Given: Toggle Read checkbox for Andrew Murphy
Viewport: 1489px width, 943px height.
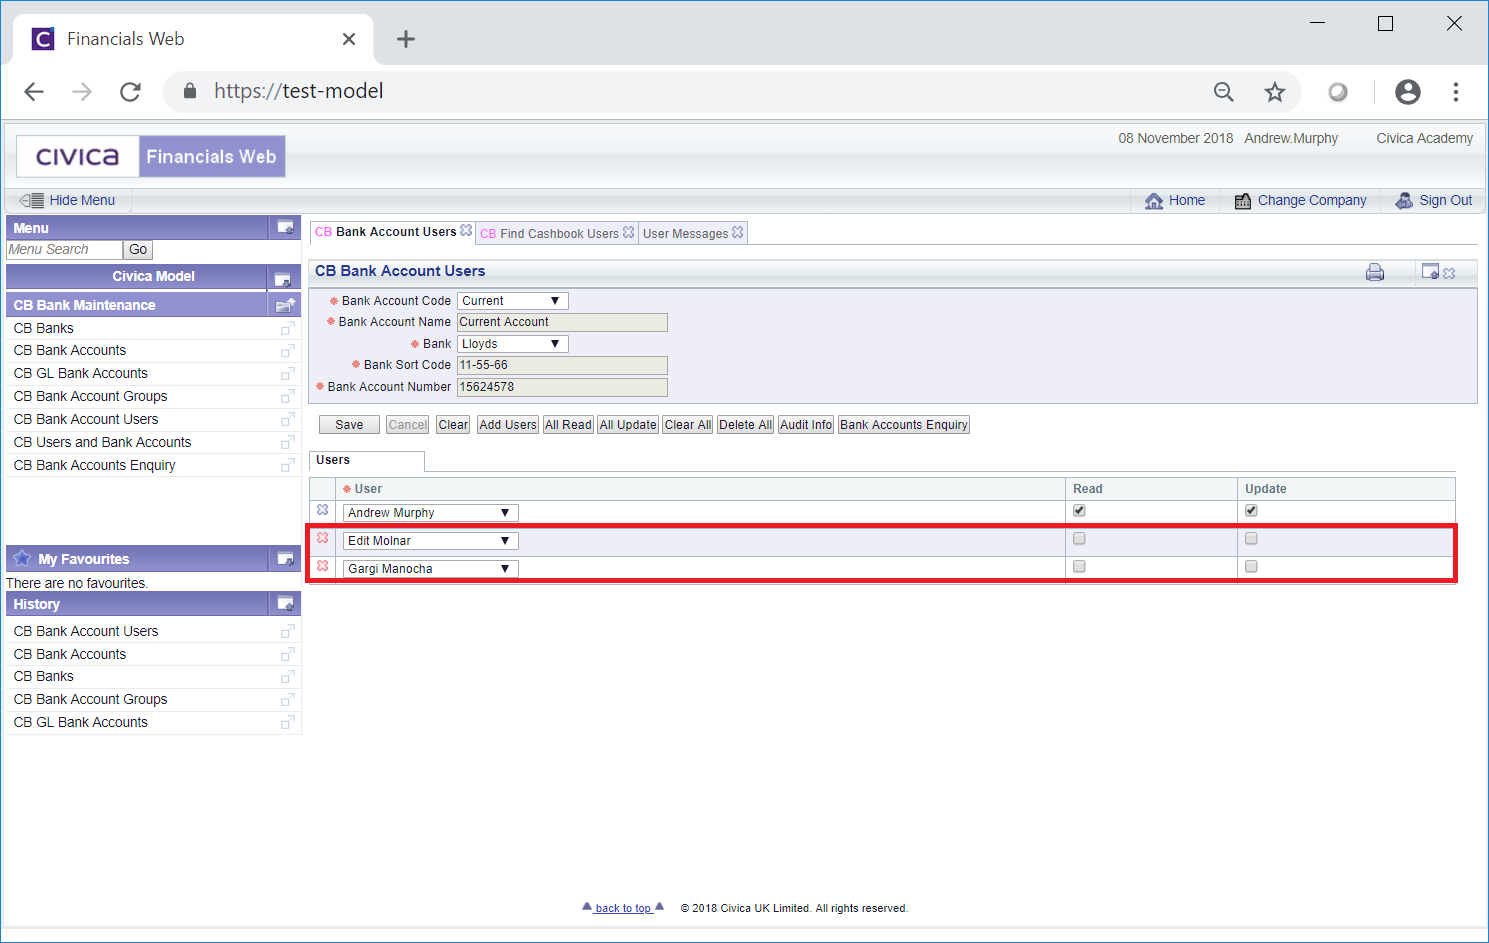Looking at the screenshot, I should 1079,510.
